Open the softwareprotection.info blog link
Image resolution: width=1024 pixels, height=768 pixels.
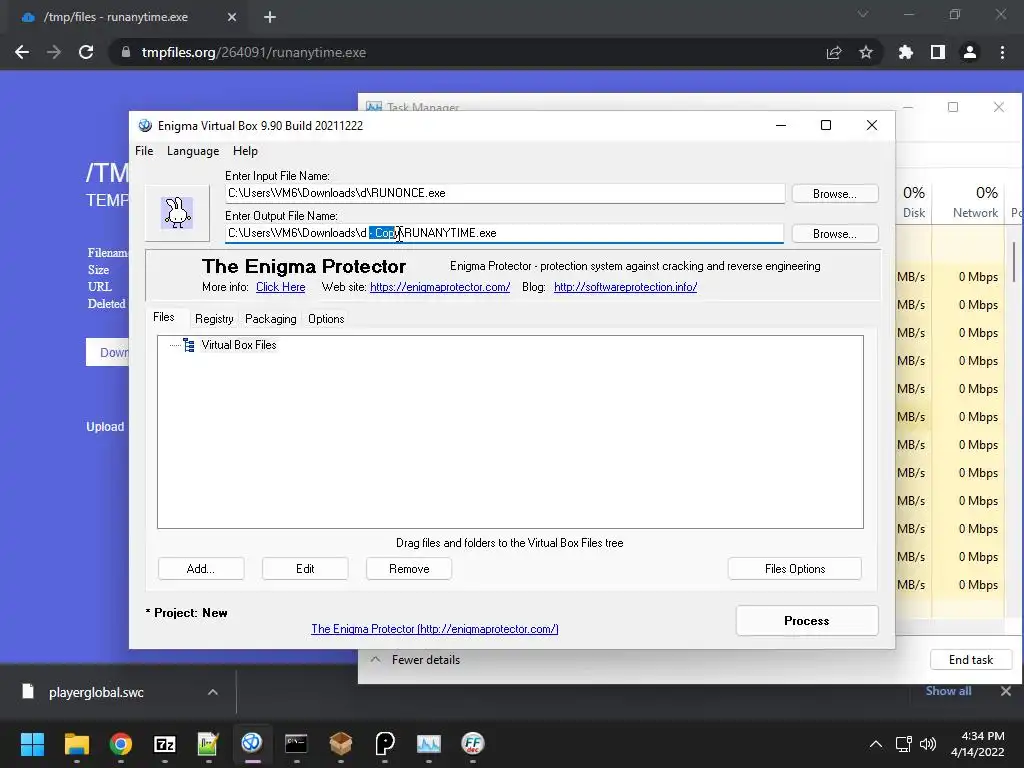pyautogui.click(x=626, y=287)
